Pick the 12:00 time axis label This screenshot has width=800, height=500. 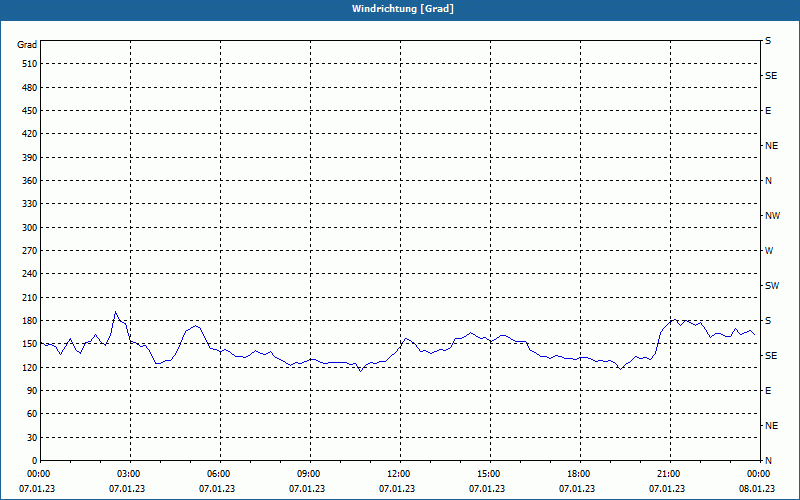tap(399, 473)
